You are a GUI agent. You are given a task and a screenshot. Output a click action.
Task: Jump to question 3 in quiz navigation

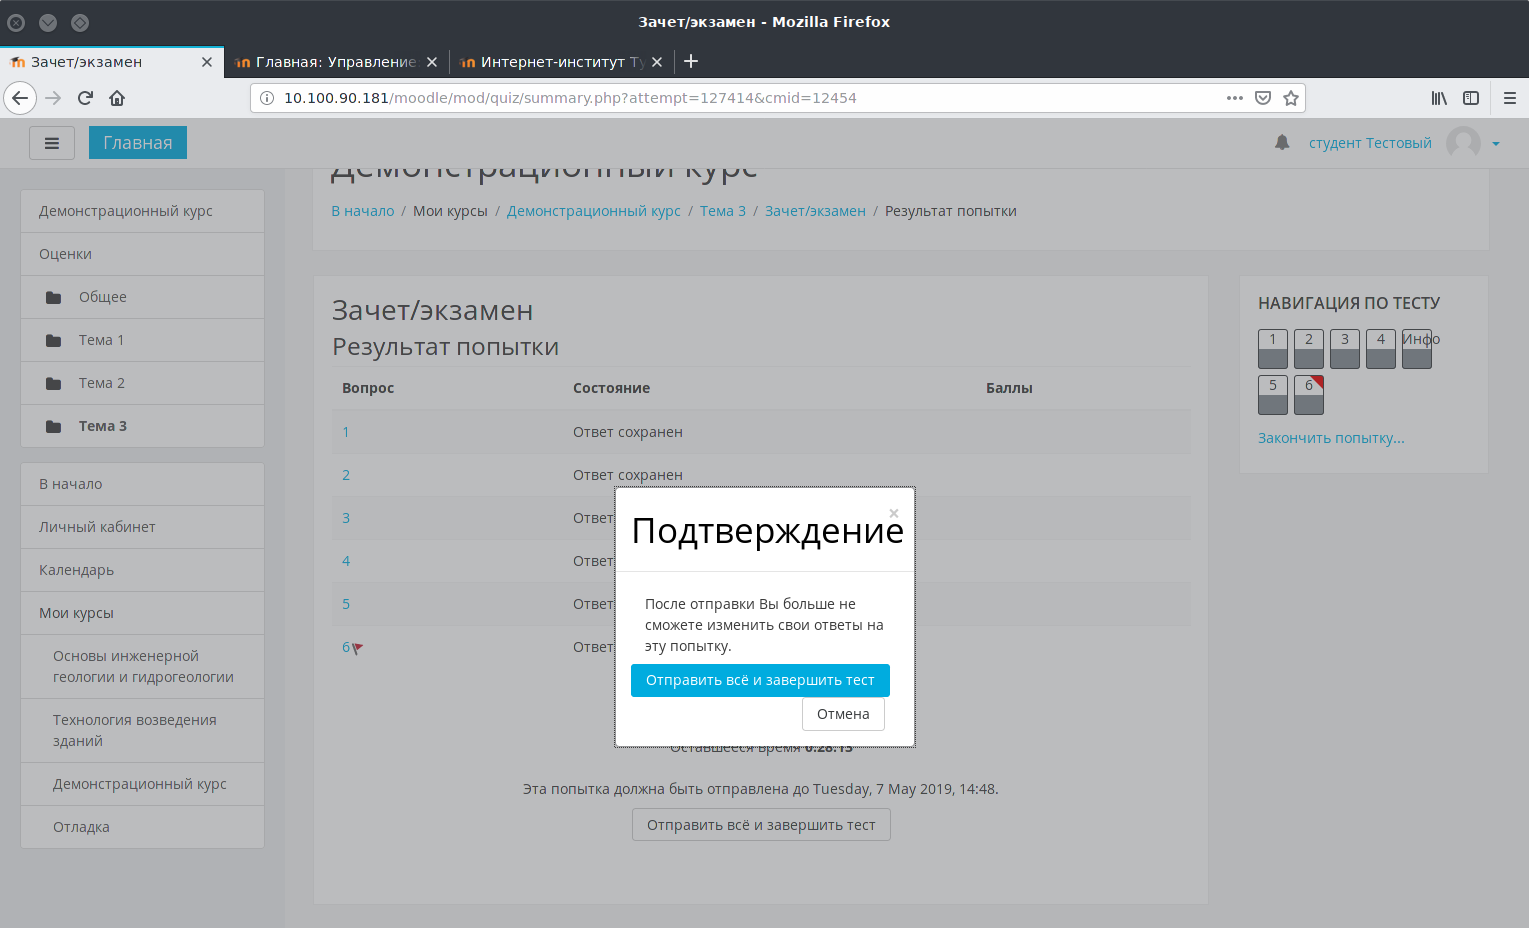click(1345, 349)
